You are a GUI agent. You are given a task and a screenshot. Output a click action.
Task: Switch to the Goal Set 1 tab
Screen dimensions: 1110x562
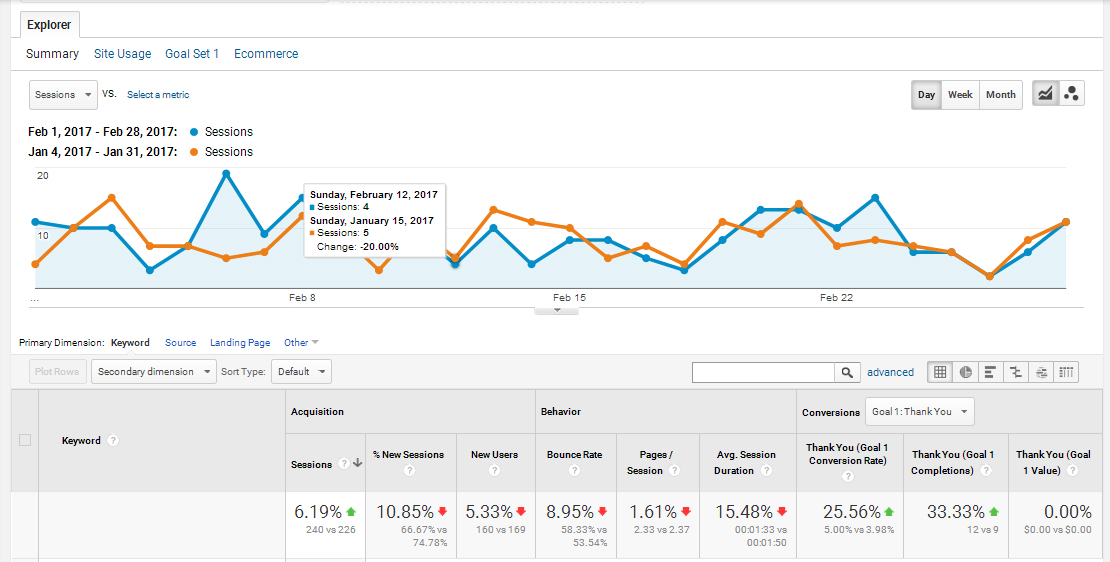click(x=192, y=54)
